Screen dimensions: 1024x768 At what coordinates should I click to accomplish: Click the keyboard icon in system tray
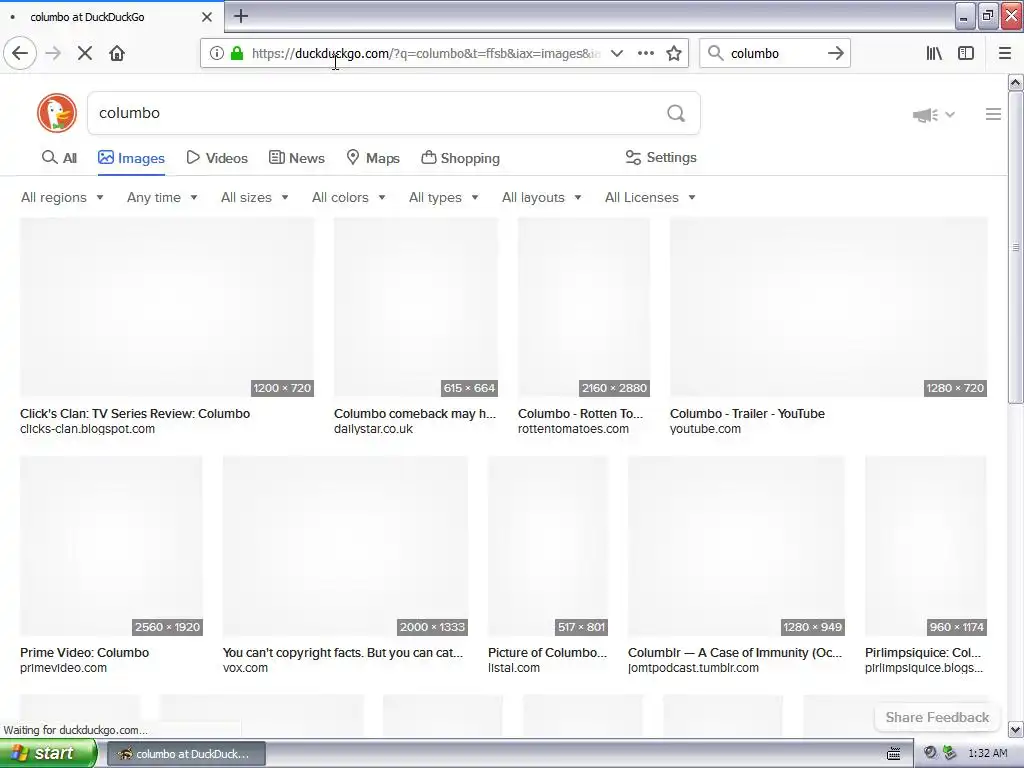[893, 754]
